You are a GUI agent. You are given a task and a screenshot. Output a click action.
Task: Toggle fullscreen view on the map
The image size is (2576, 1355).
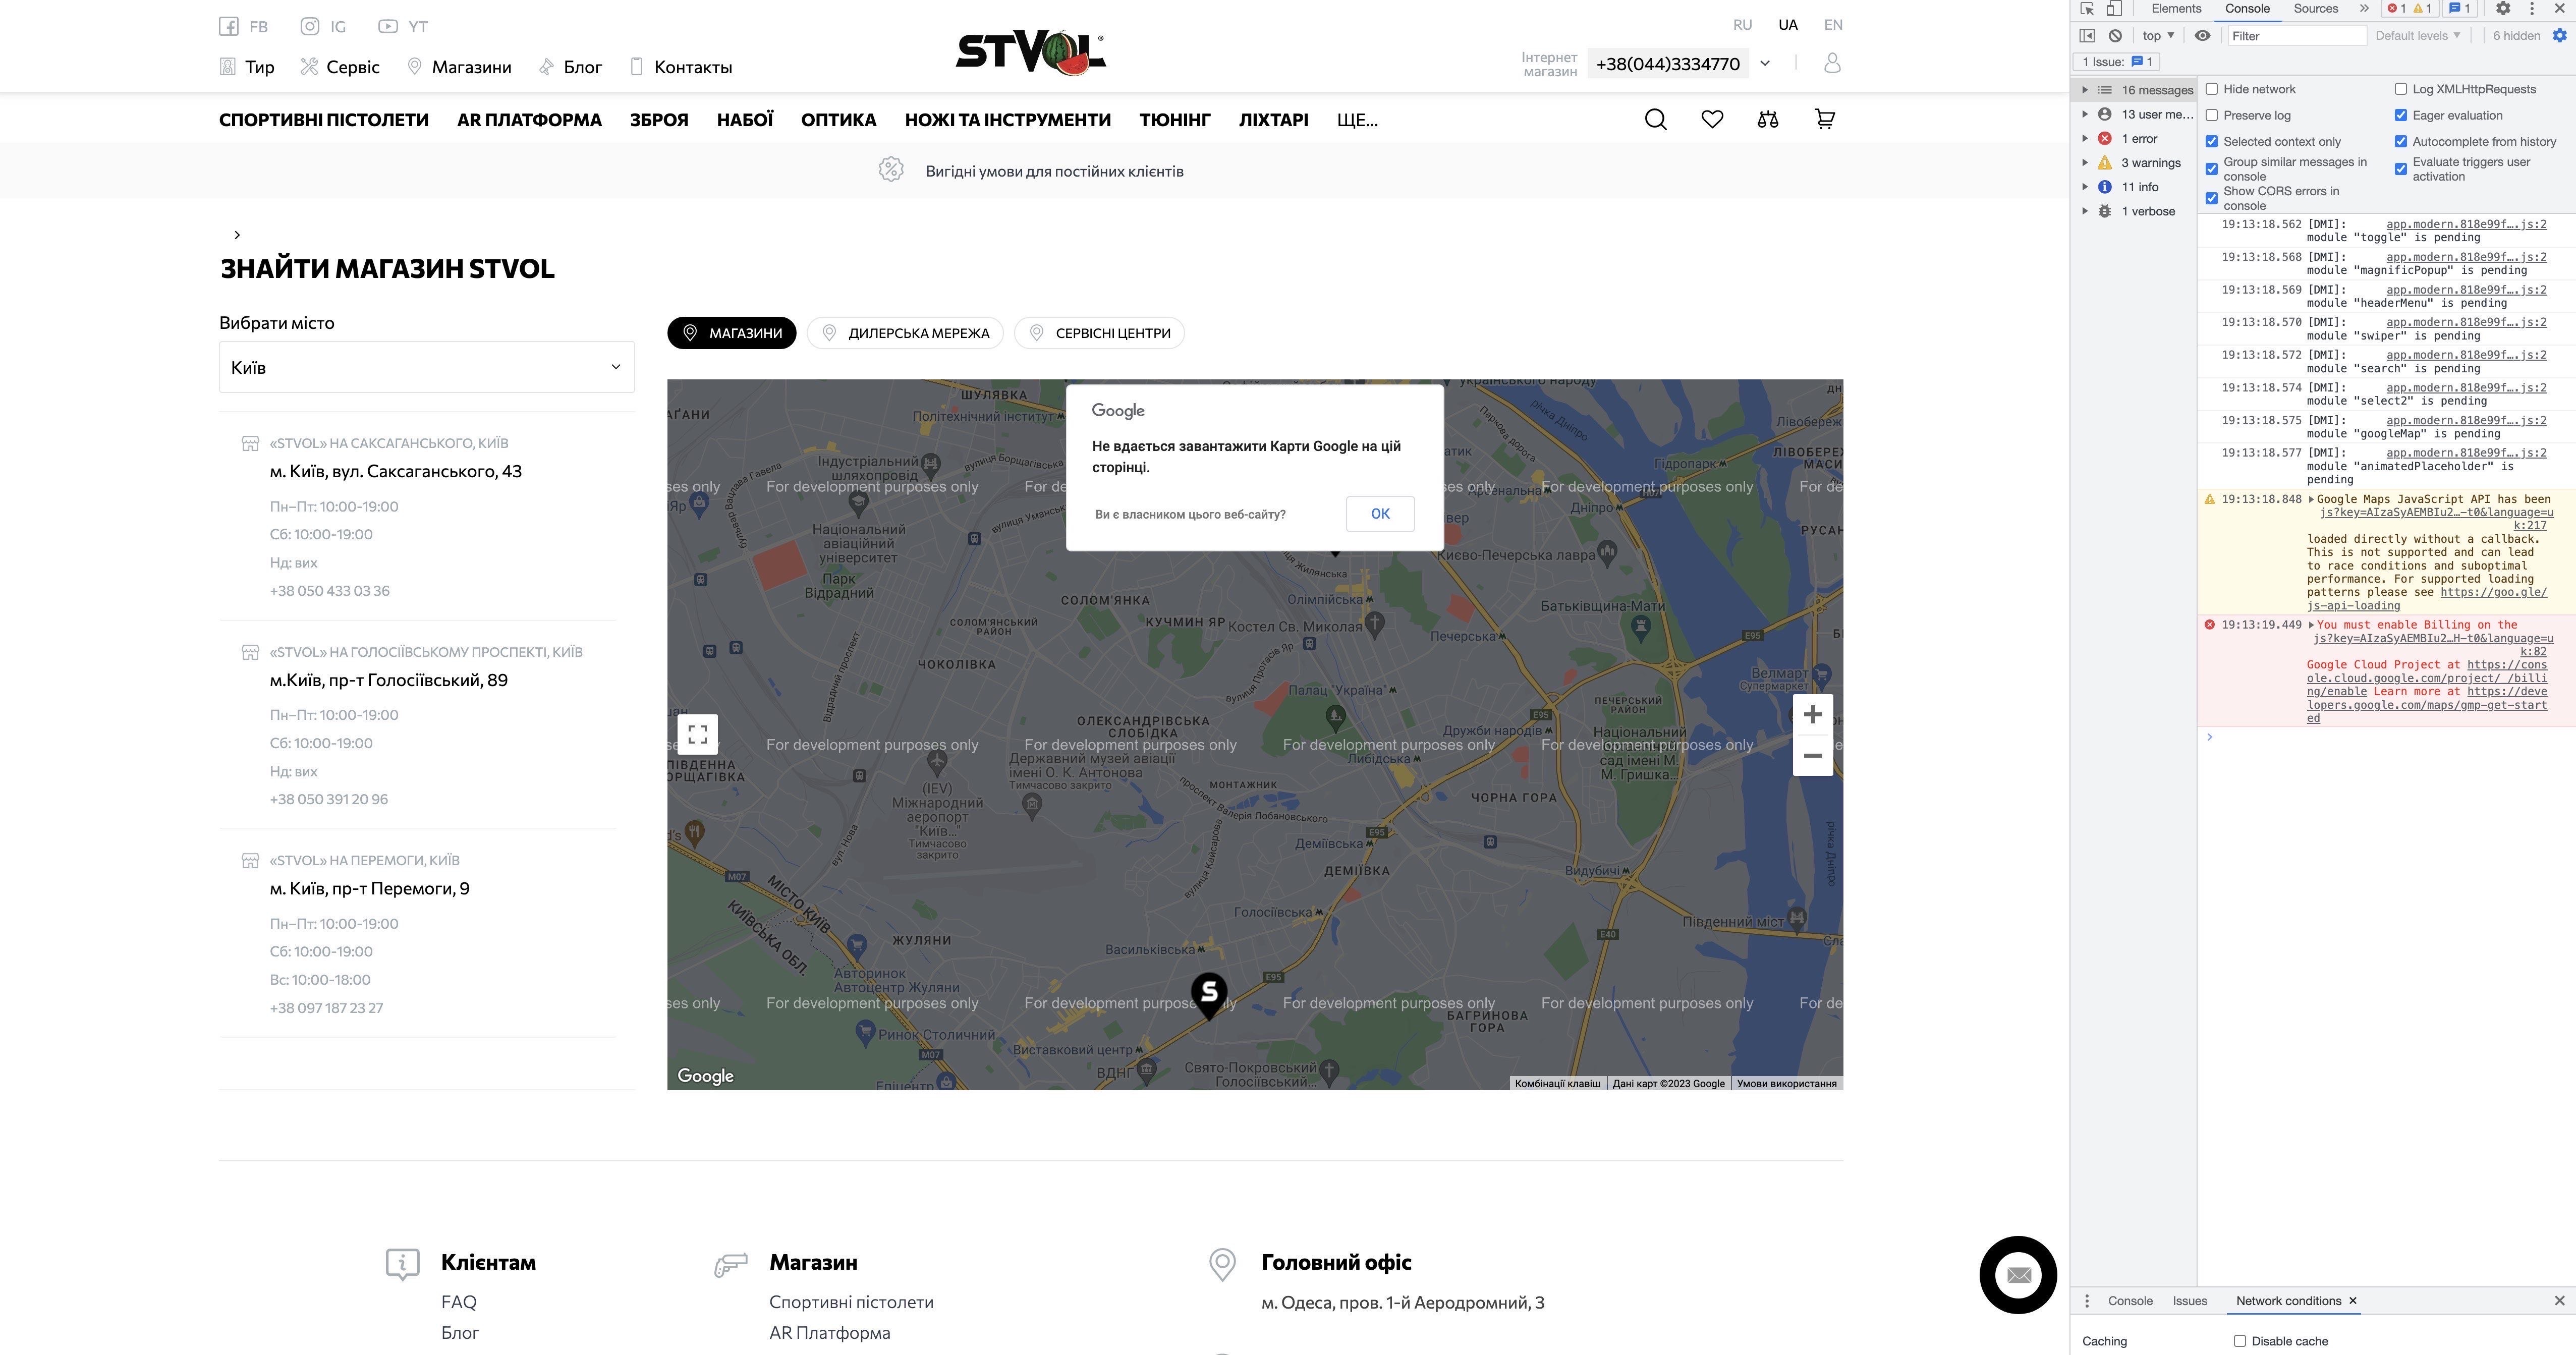click(698, 735)
